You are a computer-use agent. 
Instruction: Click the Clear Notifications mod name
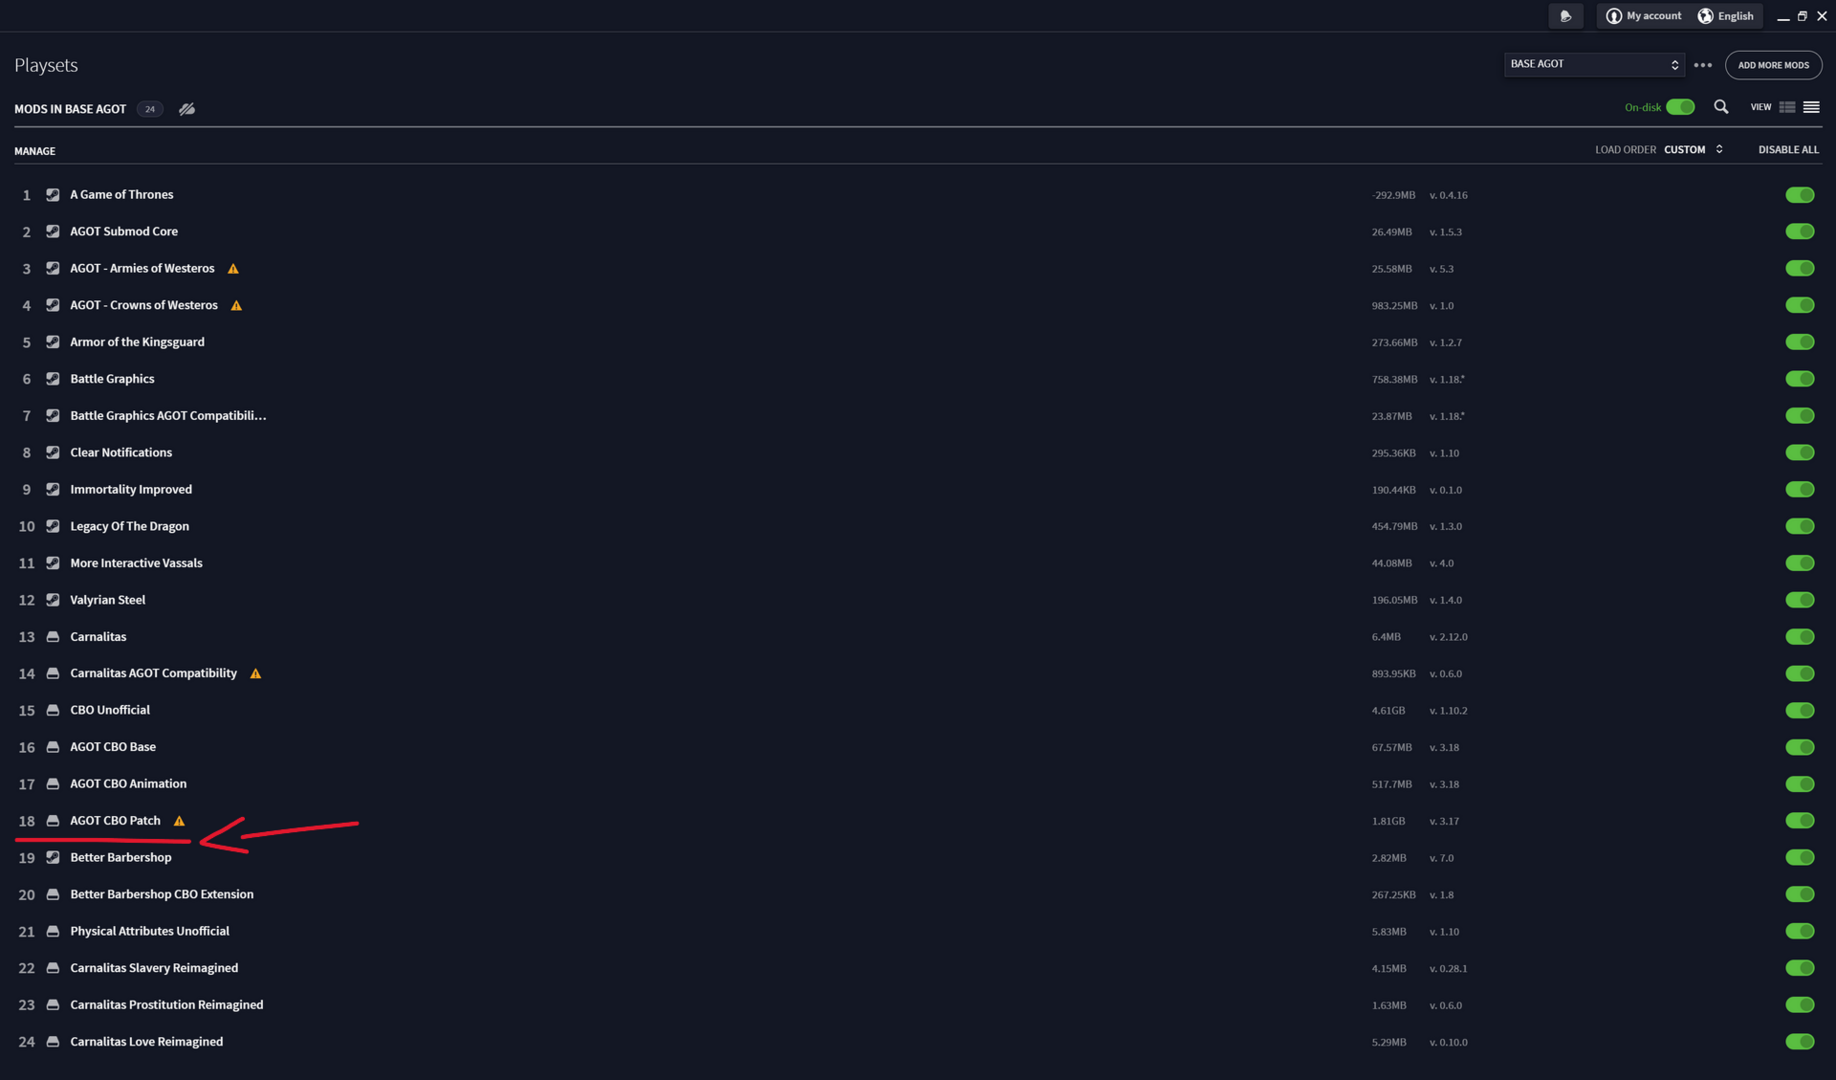point(121,453)
